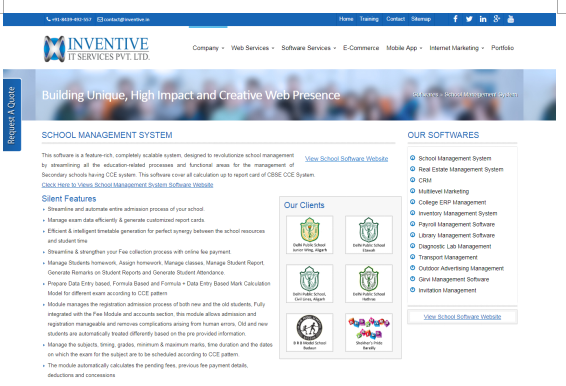Click the Softwares breadcrumb in banner
Screen dimensions: 566x386
coord(426,95)
